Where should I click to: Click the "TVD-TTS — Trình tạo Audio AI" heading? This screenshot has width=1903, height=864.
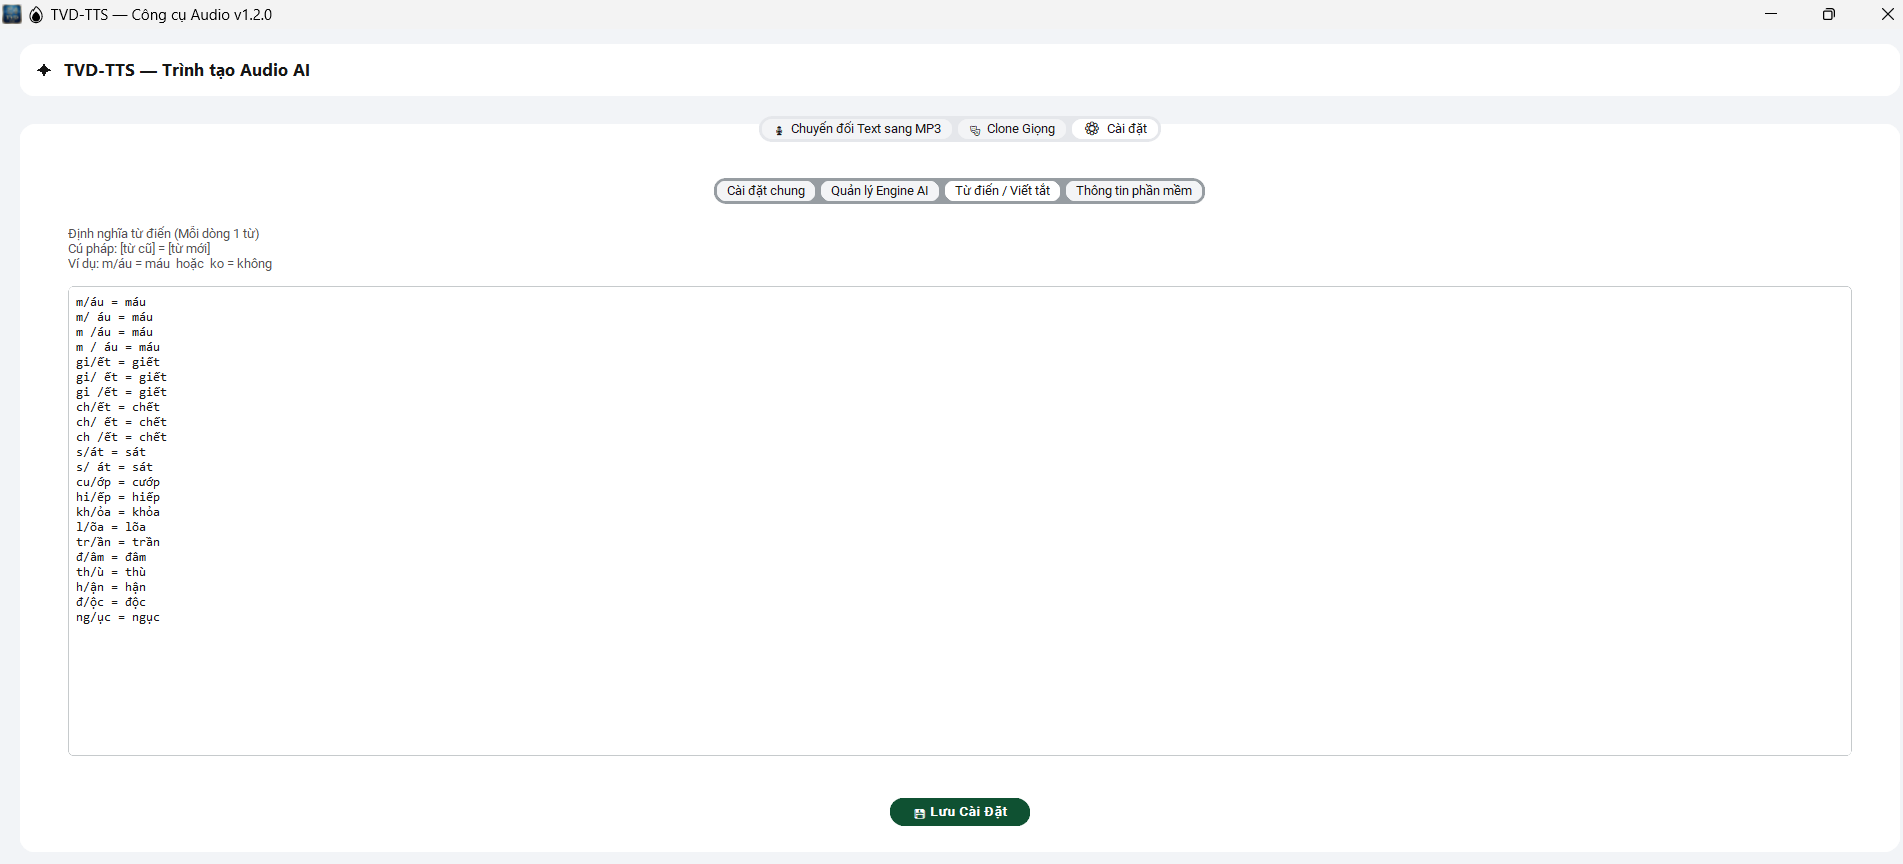click(187, 70)
